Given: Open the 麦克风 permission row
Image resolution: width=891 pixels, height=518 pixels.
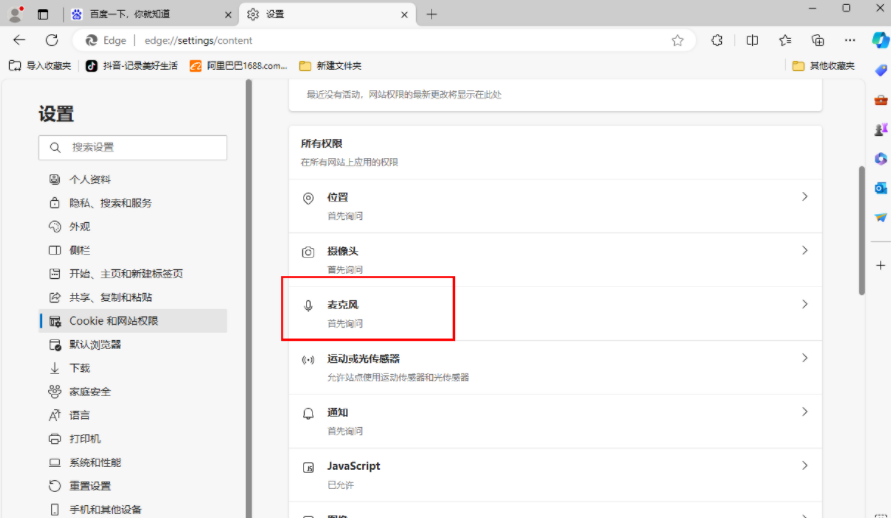Looking at the screenshot, I should click(x=555, y=314).
